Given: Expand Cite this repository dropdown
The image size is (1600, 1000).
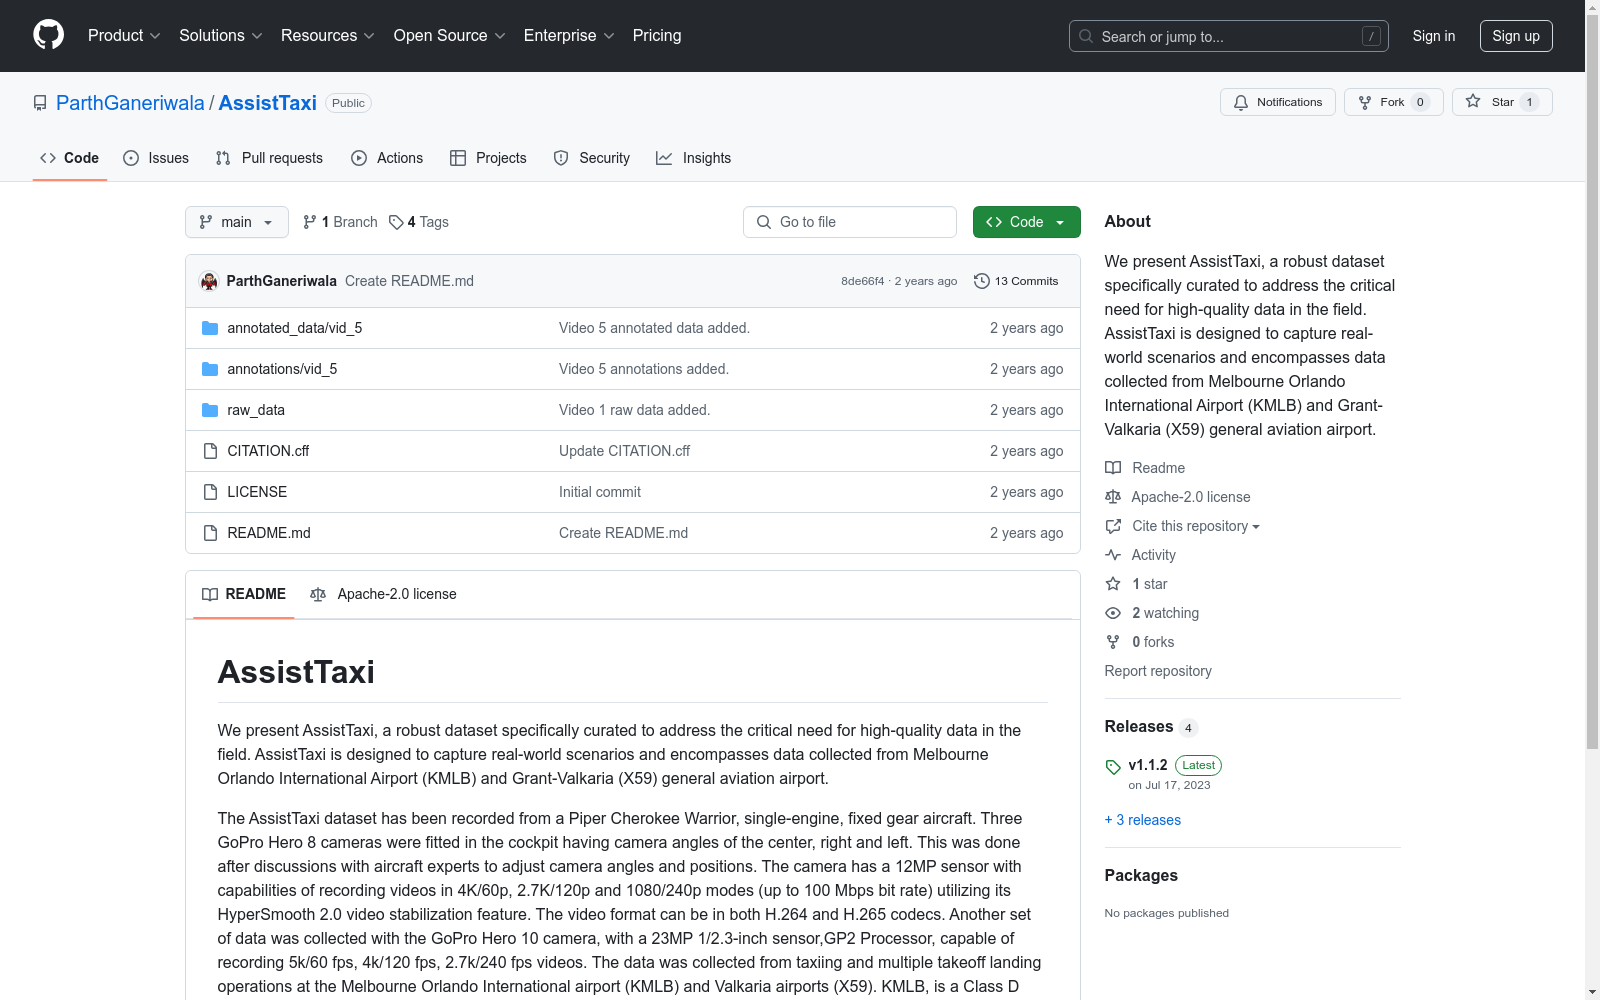Looking at the screenshot, I should point(1195,526).
